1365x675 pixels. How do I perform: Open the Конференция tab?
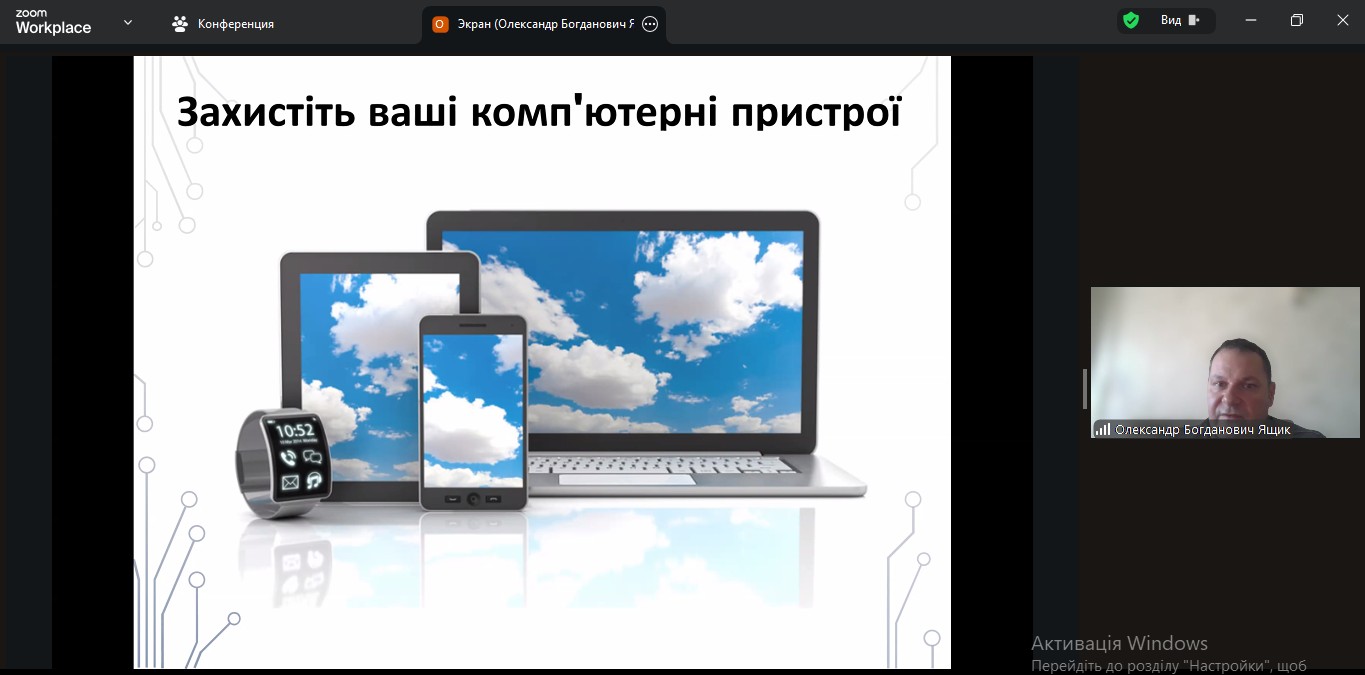(223, 23)
